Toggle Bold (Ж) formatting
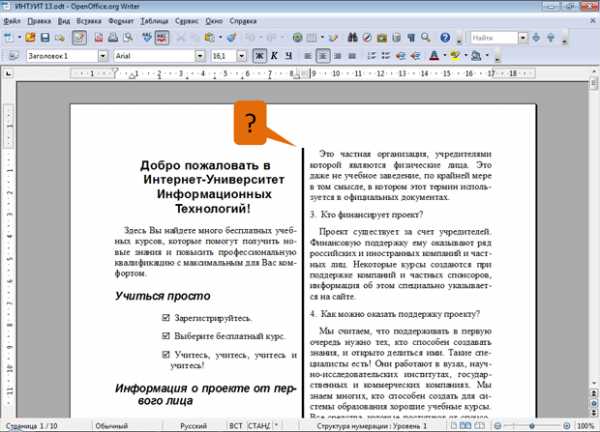The width and height of the screenshot is (600, 432). pyautogui.click(x=259, y=56)
